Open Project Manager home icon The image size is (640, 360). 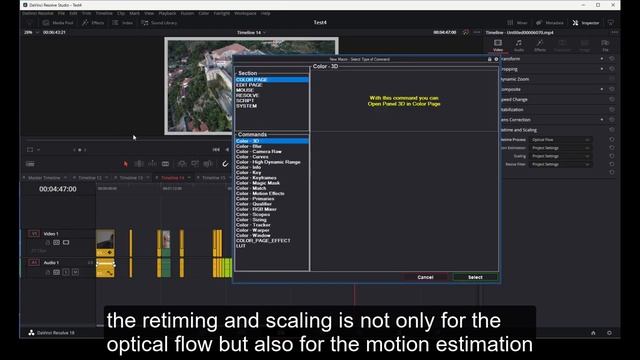tap(593, 333)
